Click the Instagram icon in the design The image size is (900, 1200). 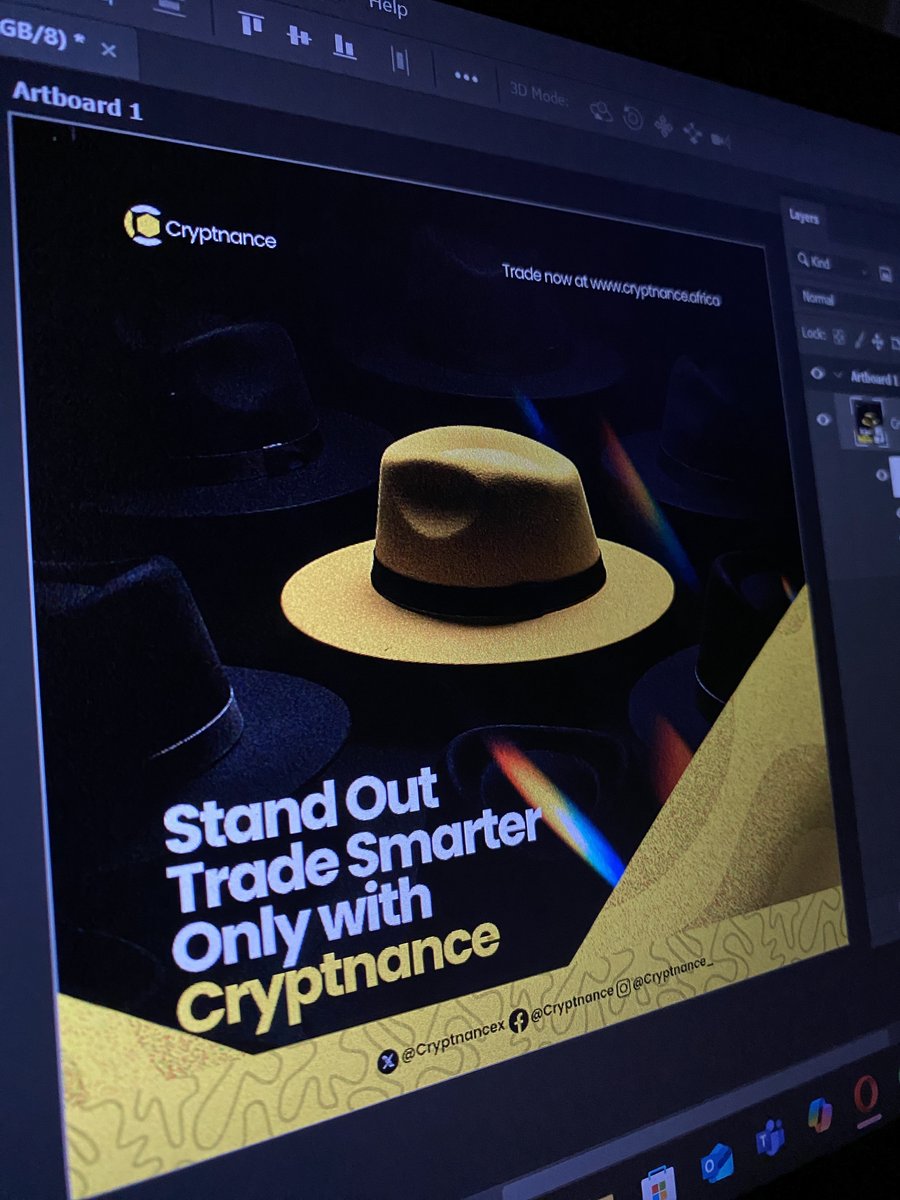[622, 987]
